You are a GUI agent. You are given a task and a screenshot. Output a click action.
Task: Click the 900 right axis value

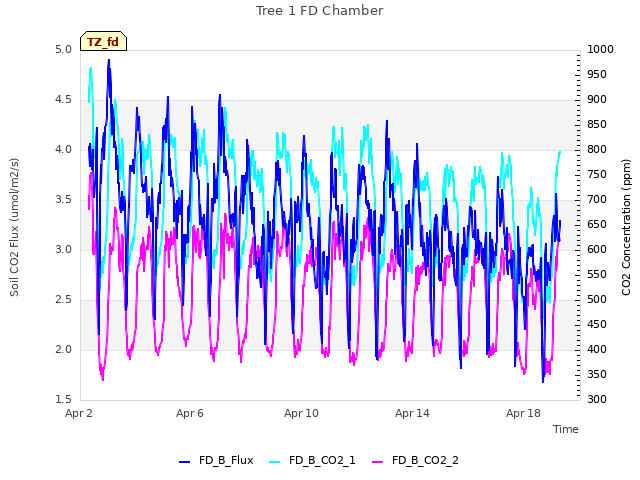(597, 99)
